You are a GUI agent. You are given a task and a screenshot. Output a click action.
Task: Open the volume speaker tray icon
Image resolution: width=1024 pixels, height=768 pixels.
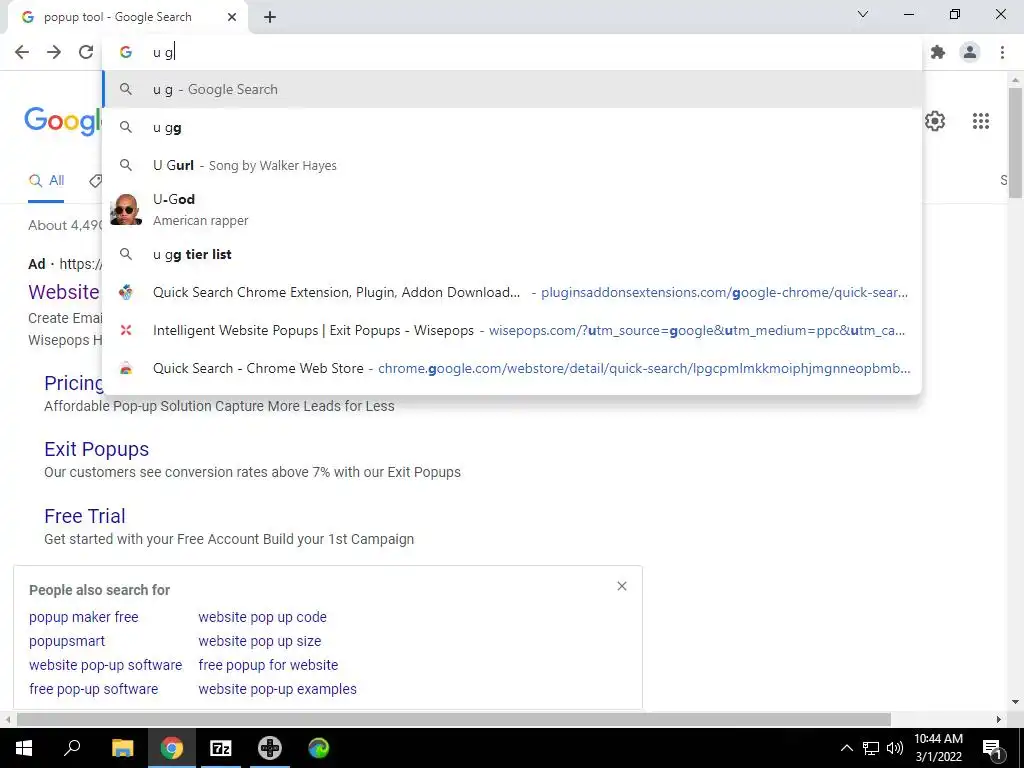(895, 748)
